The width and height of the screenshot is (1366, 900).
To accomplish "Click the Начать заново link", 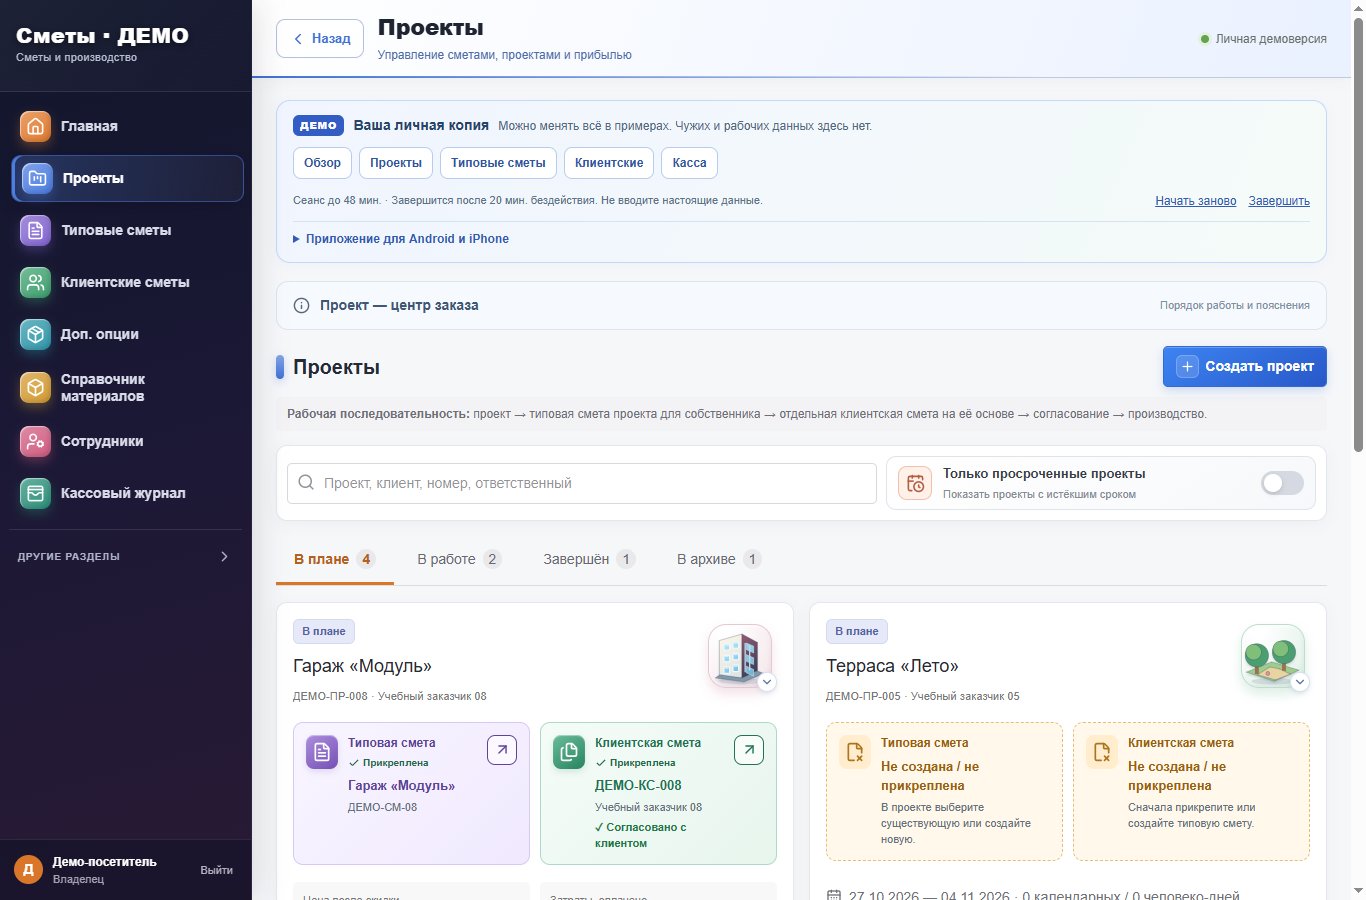I will pyautogui.click(x=1196, y=201).
